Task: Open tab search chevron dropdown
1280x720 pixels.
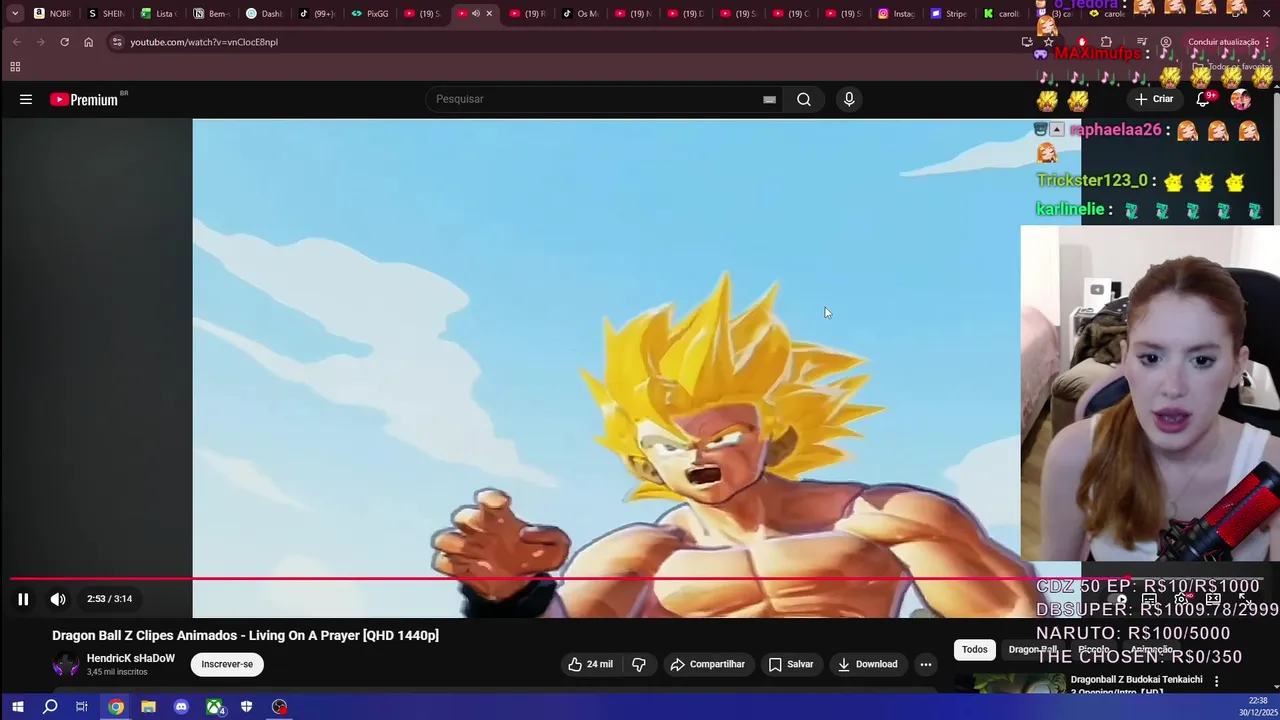Action: pyautogui.click(x=15, y=13)
